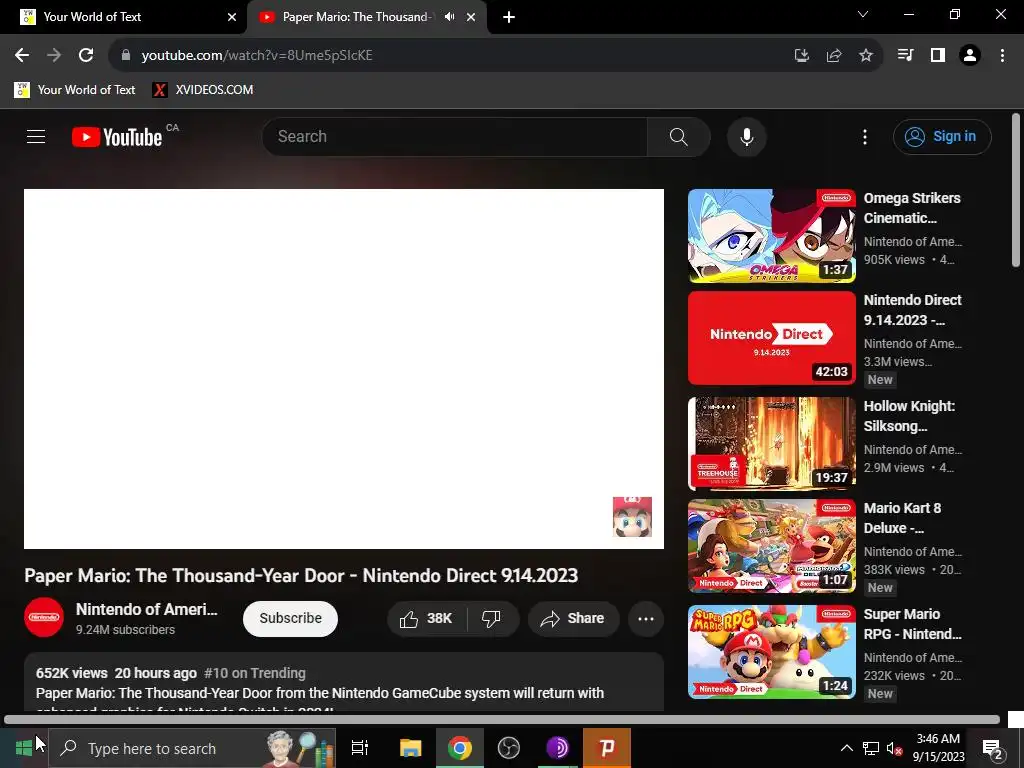Click the video player area
The image size is (1024, 768).
click(344, 369)
